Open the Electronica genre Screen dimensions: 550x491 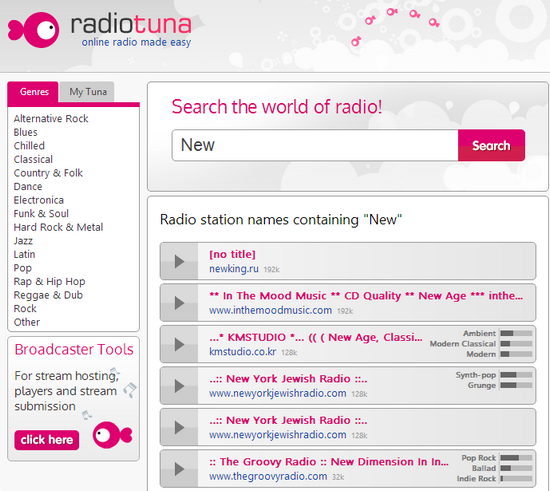click(x=39, y=200)
